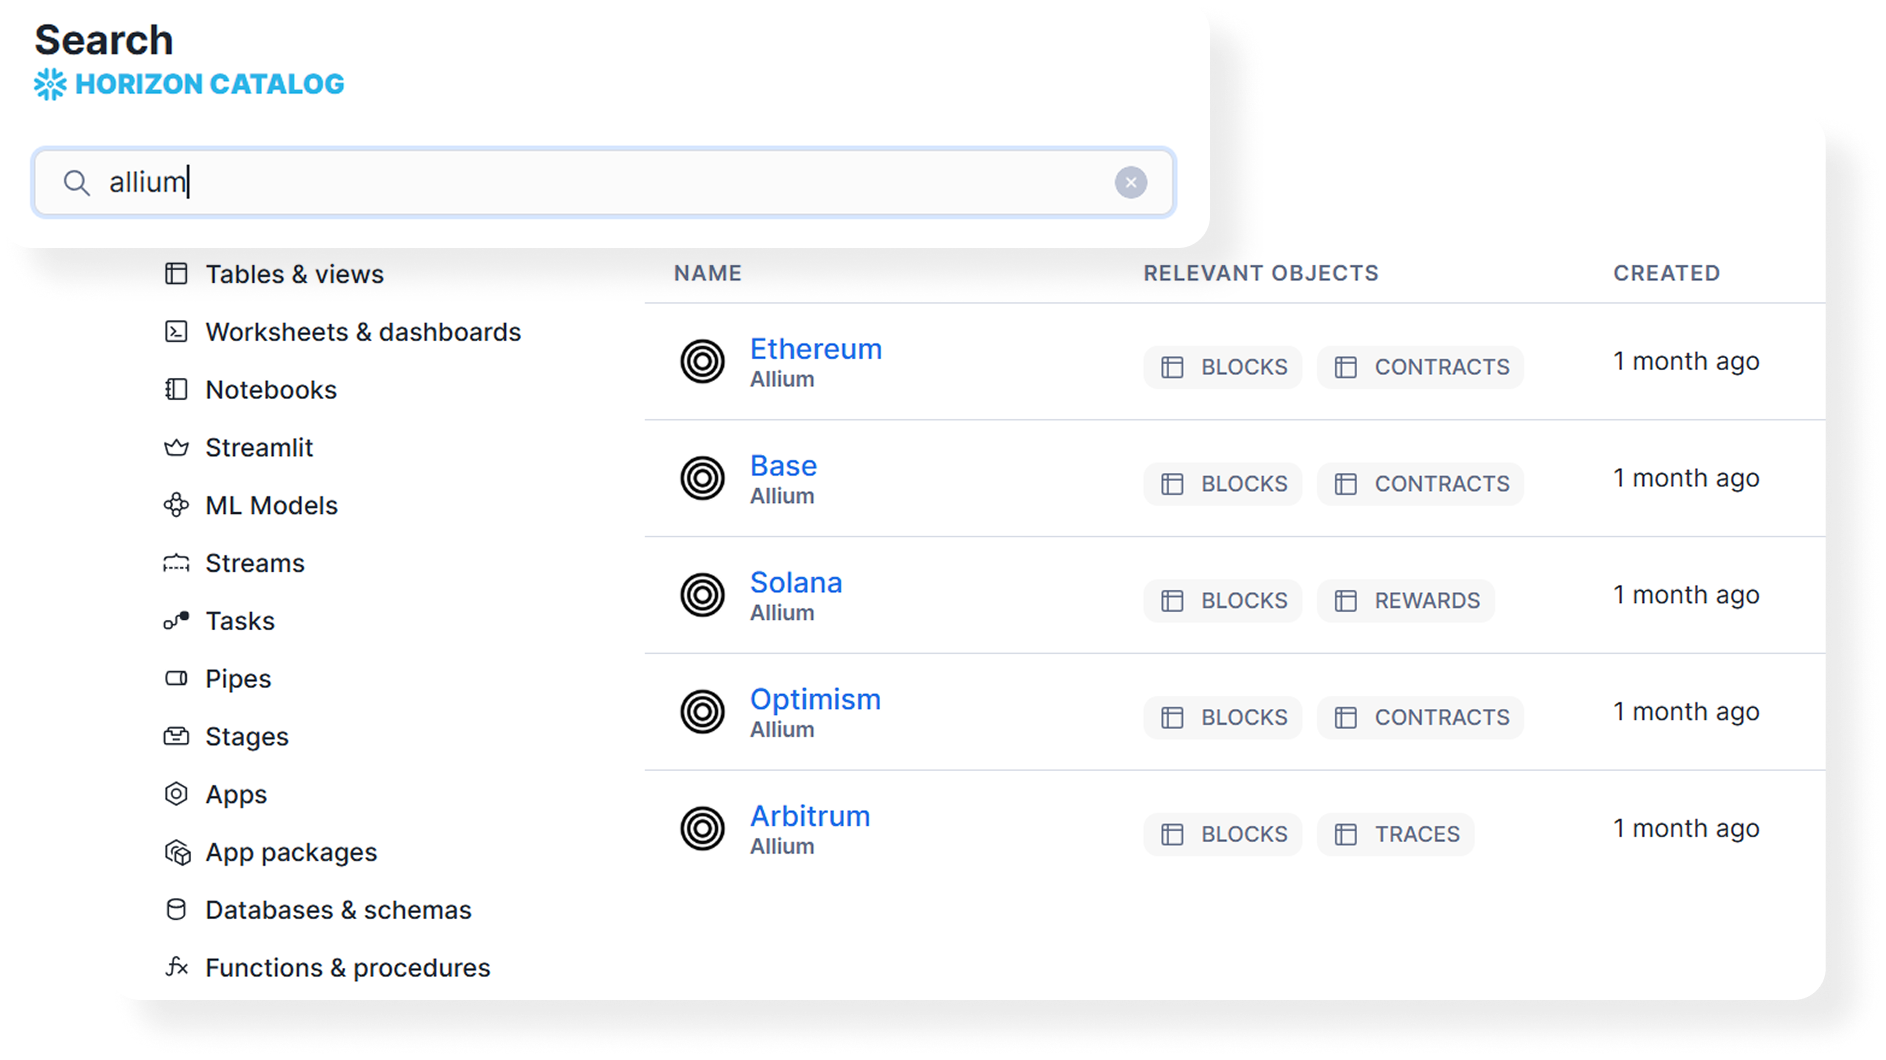Click the Tasks icon

click(177, 620)
